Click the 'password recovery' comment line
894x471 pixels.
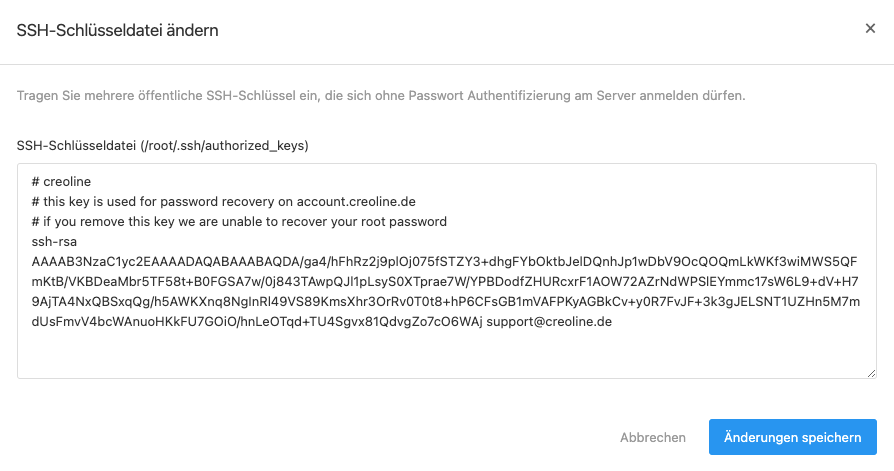224,201
